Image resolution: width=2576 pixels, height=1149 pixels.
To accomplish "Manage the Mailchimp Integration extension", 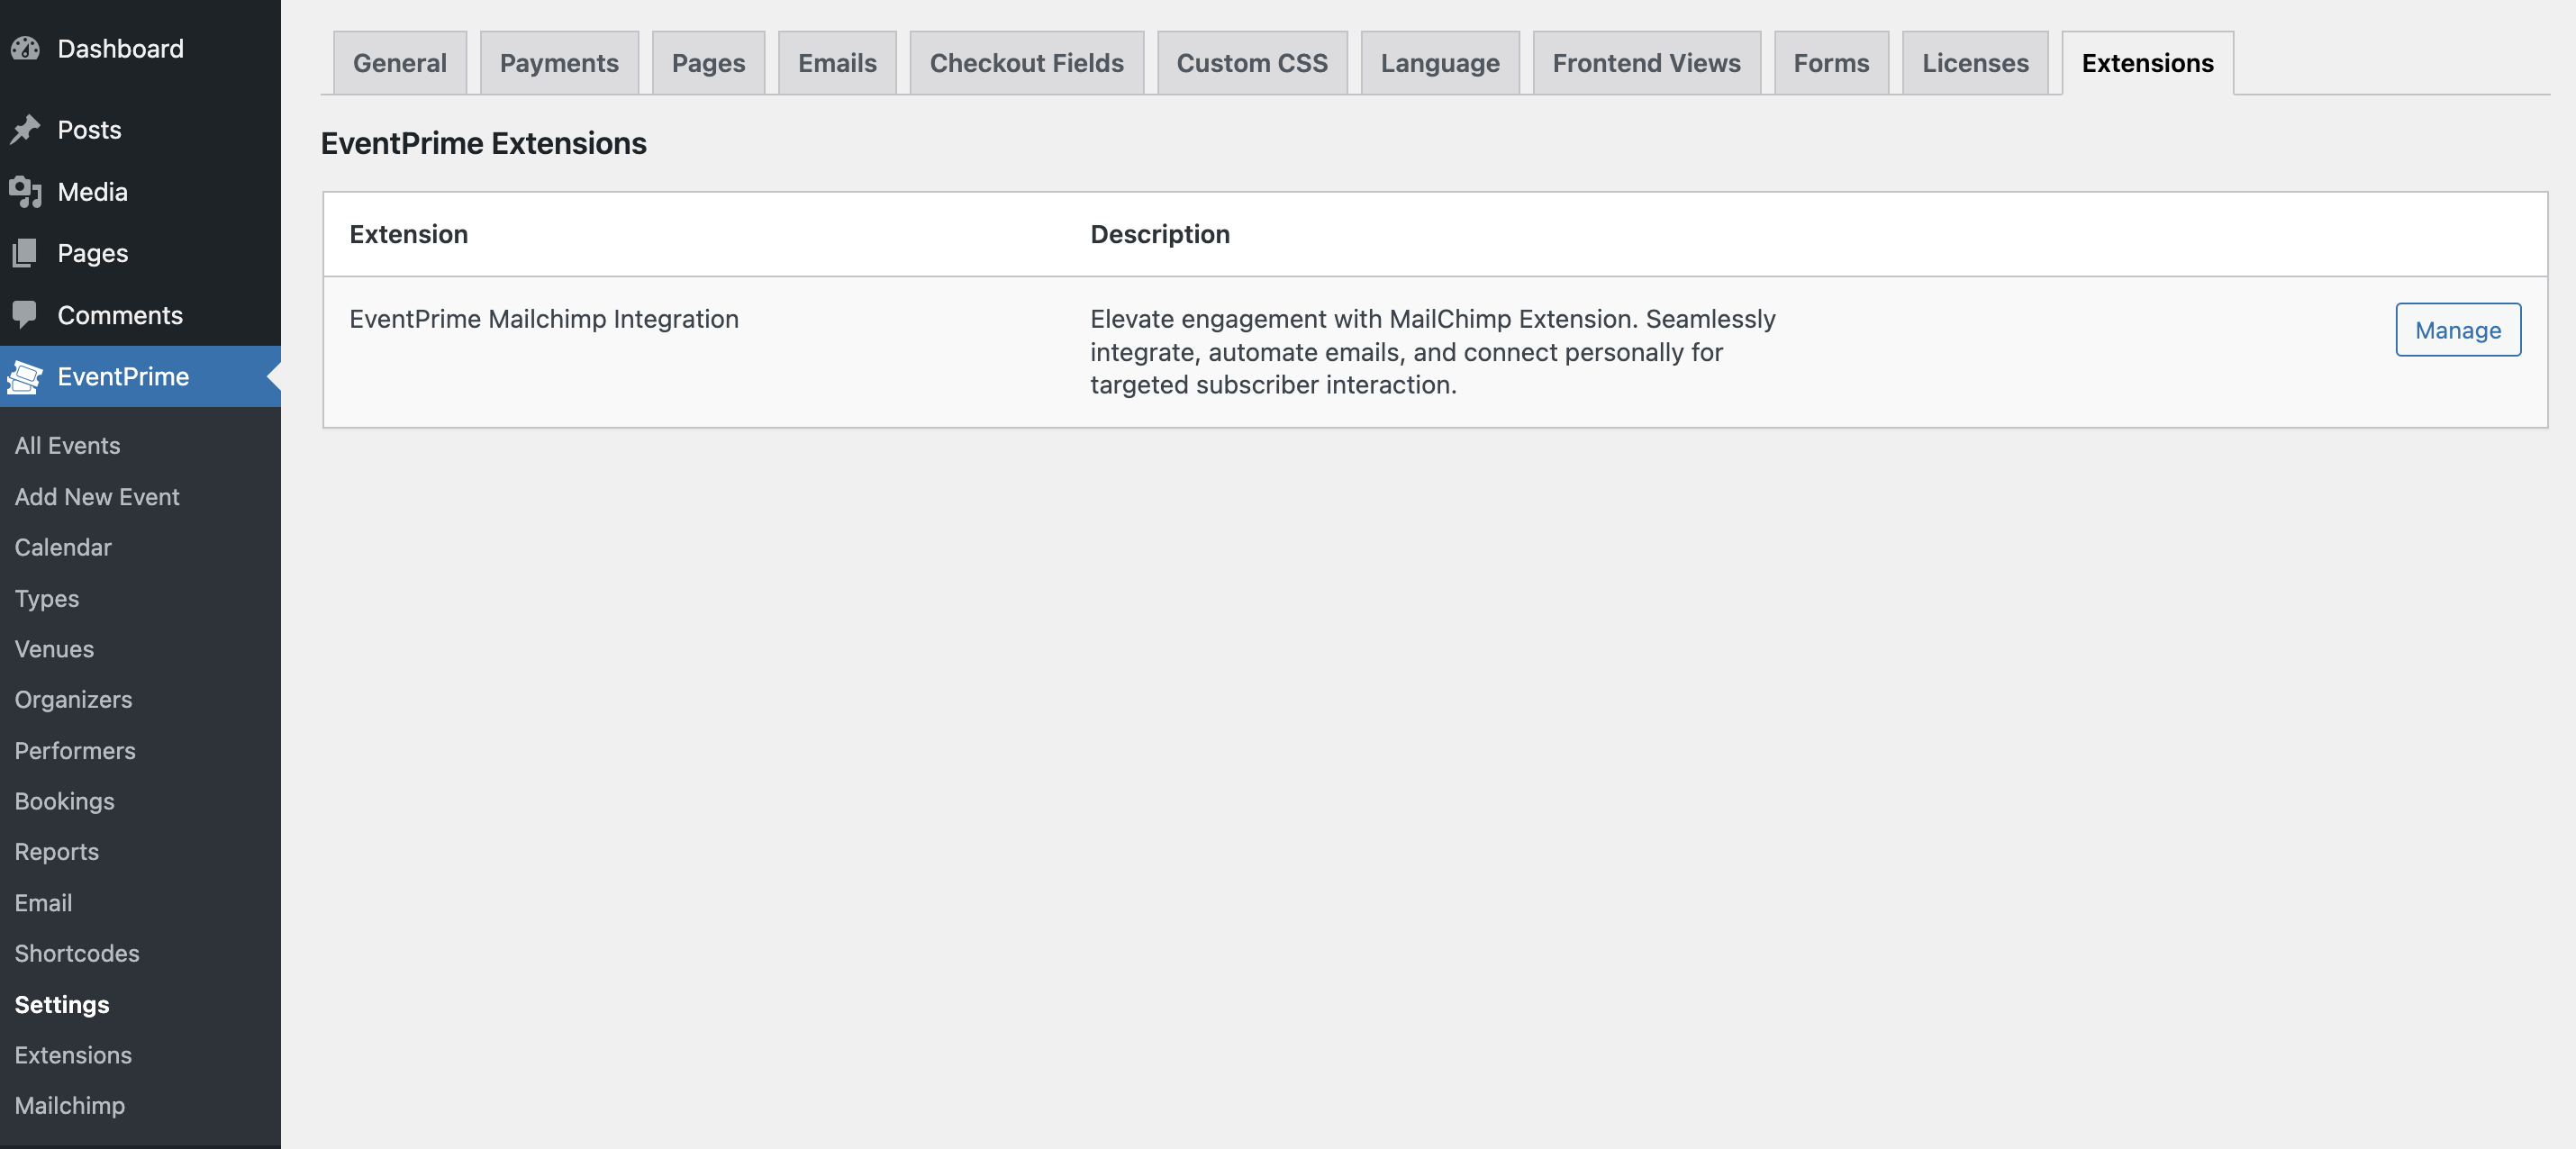I will [2457, 330].
